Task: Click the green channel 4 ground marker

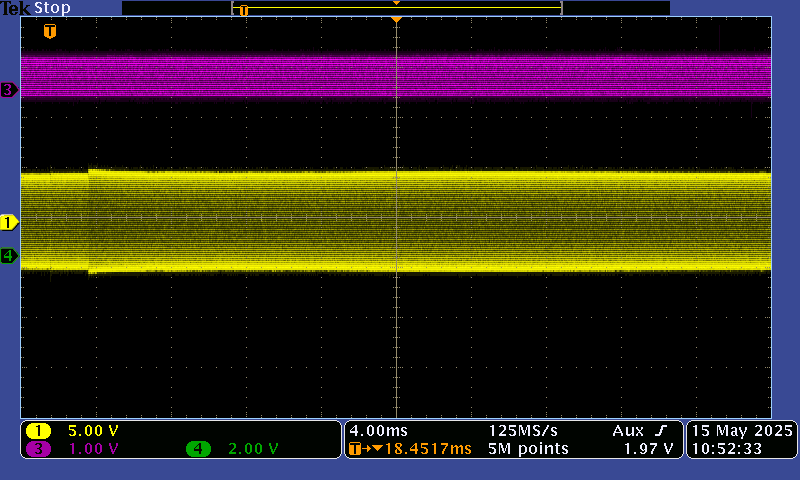Action: tap(9, 256)
